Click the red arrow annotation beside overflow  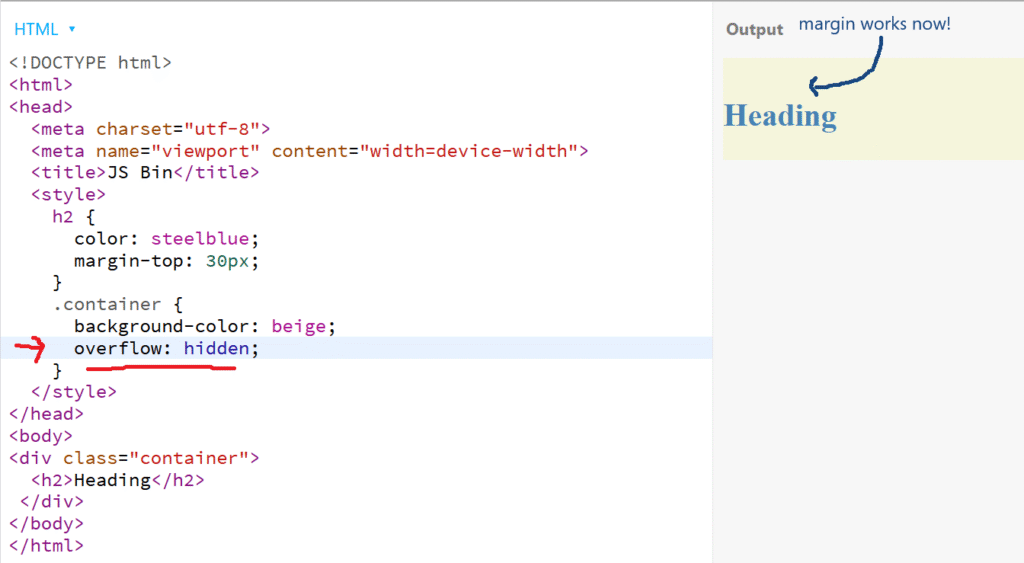tap(31, 350)
